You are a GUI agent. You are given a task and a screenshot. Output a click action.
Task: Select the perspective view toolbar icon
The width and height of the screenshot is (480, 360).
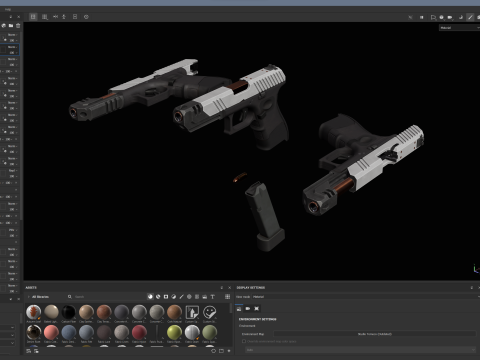pyautogui.click(x=33, y=17)
